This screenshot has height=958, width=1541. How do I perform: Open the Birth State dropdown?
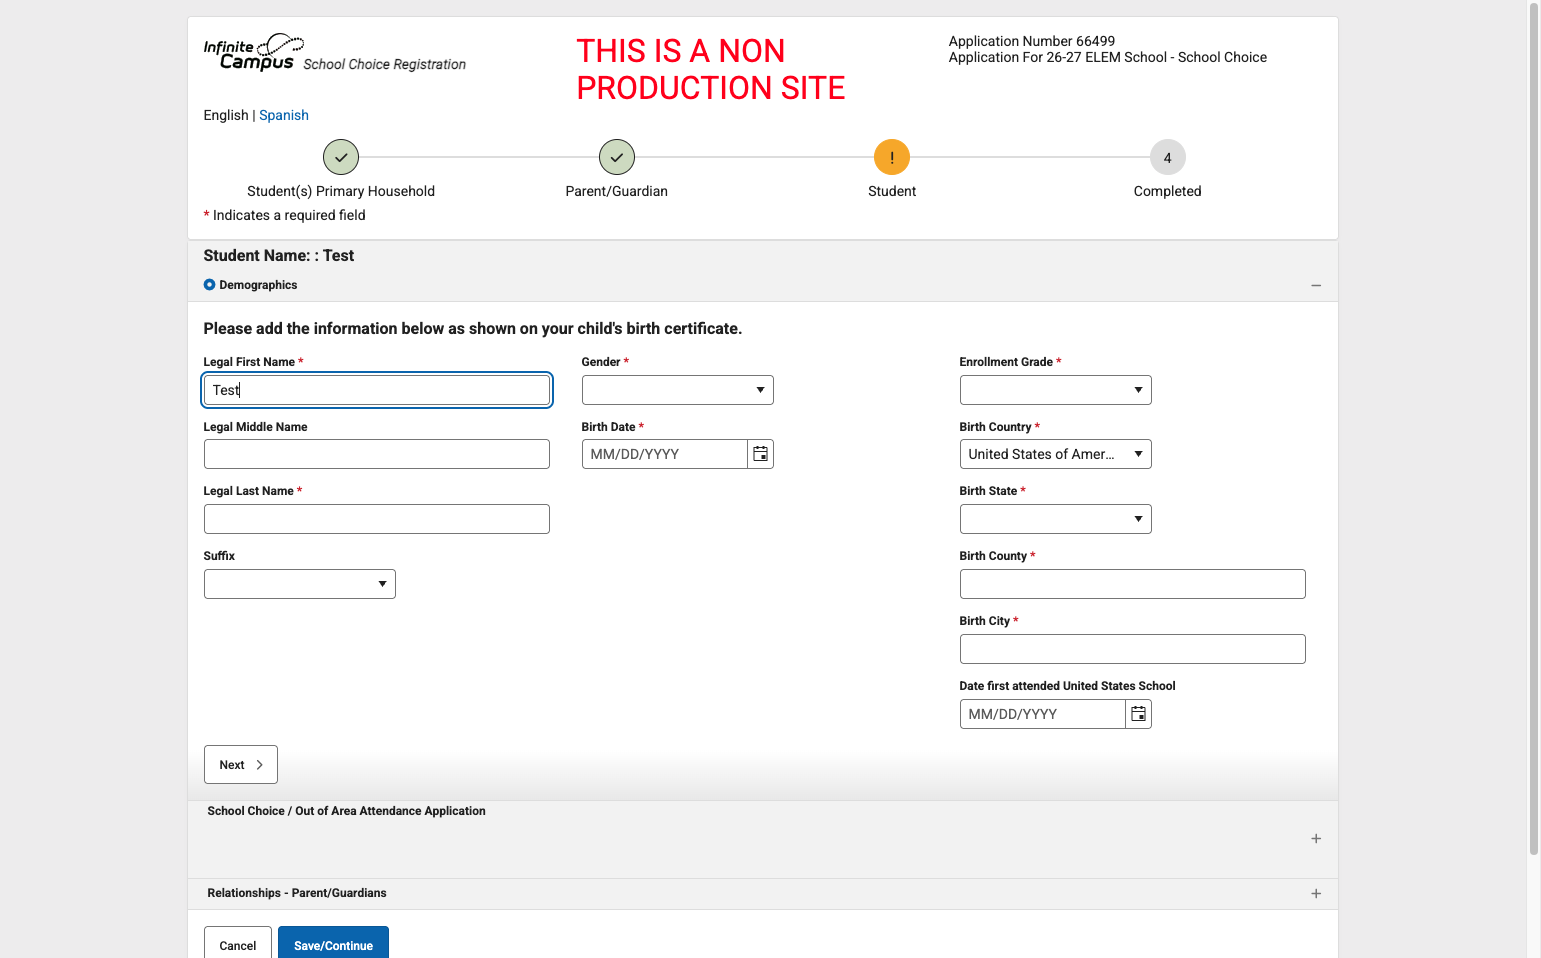tap(1056, 519)
